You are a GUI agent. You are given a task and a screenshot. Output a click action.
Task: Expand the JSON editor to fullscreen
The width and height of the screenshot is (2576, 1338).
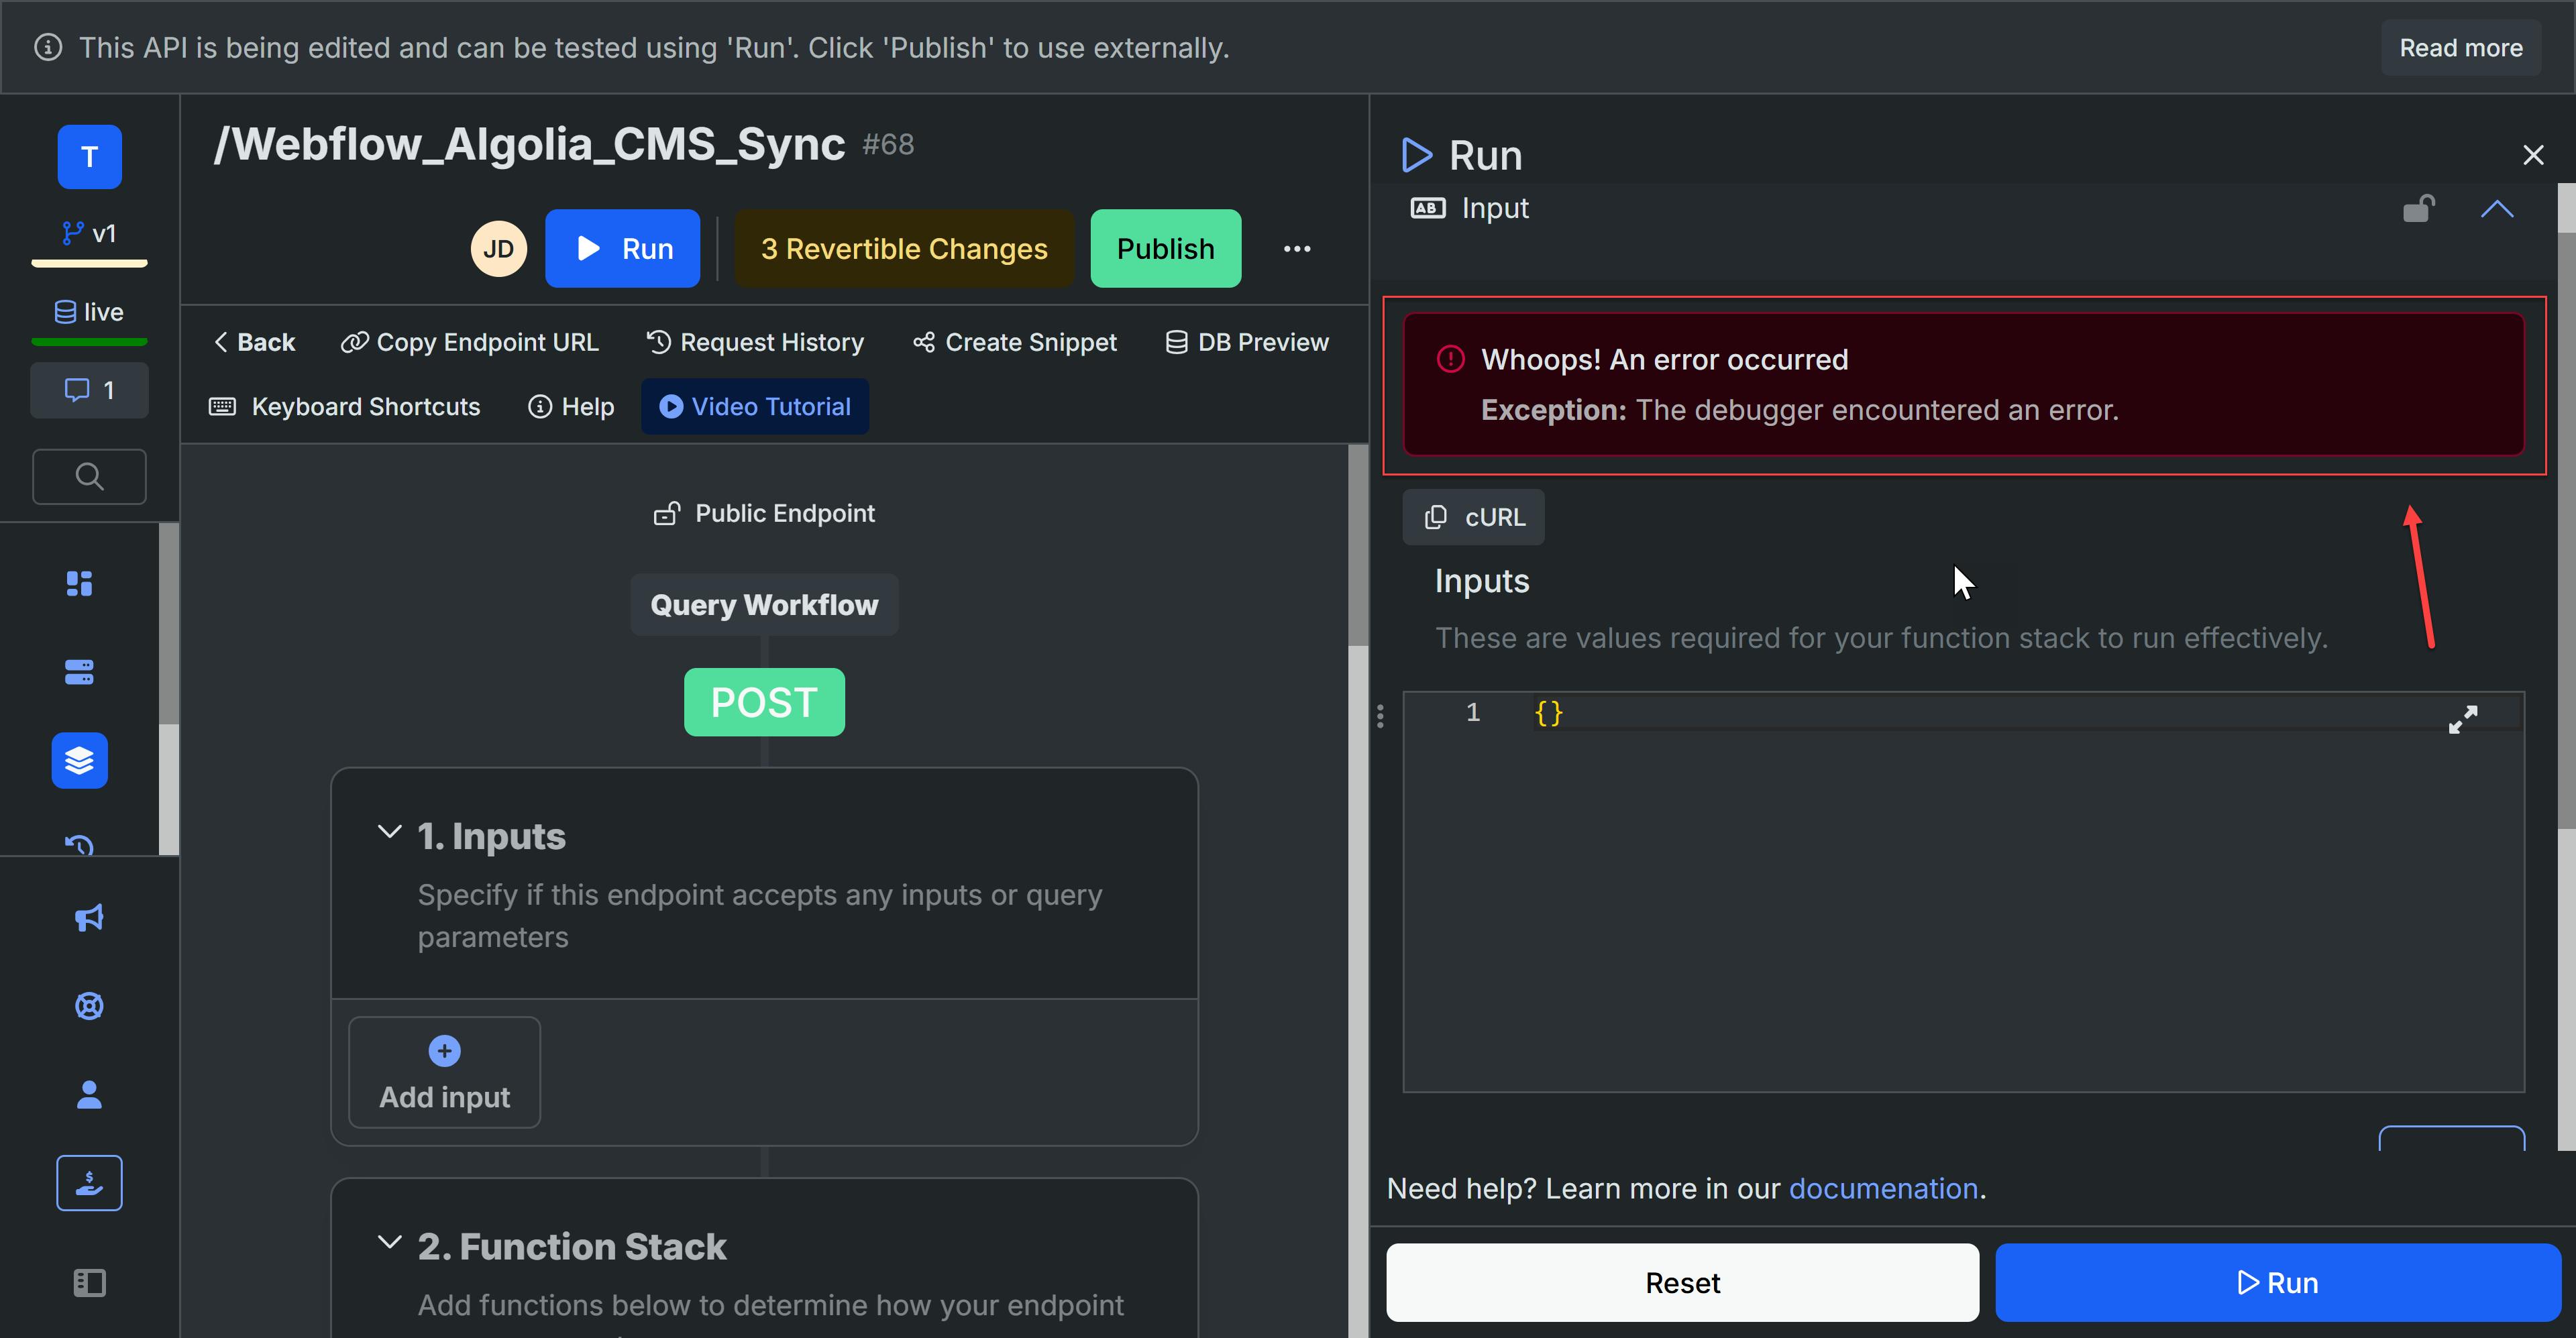(2463, 719)
